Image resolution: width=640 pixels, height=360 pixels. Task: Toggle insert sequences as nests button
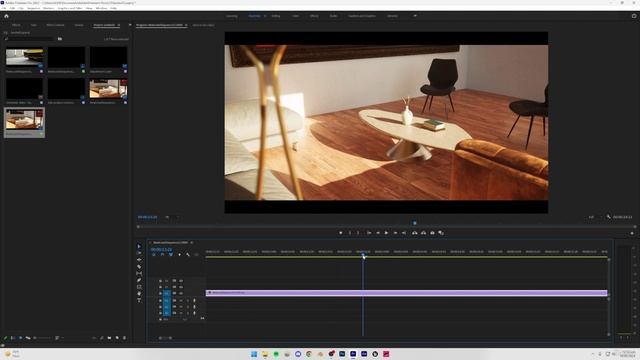pos(153,255)
